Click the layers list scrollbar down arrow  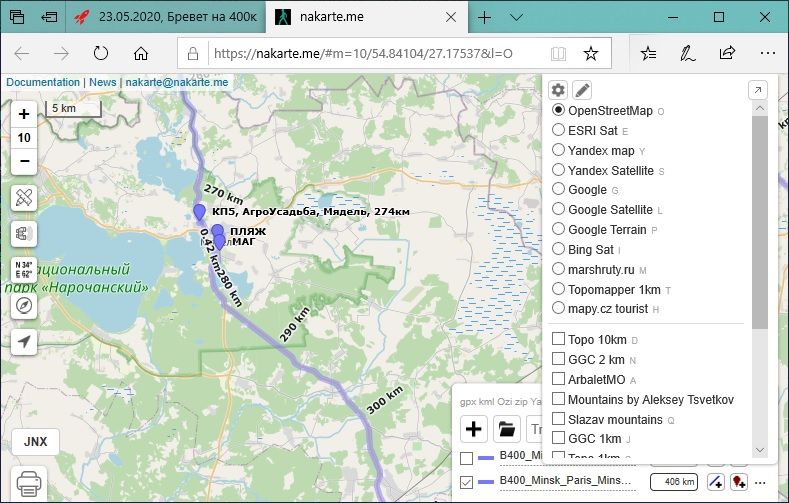click(760, 450)
